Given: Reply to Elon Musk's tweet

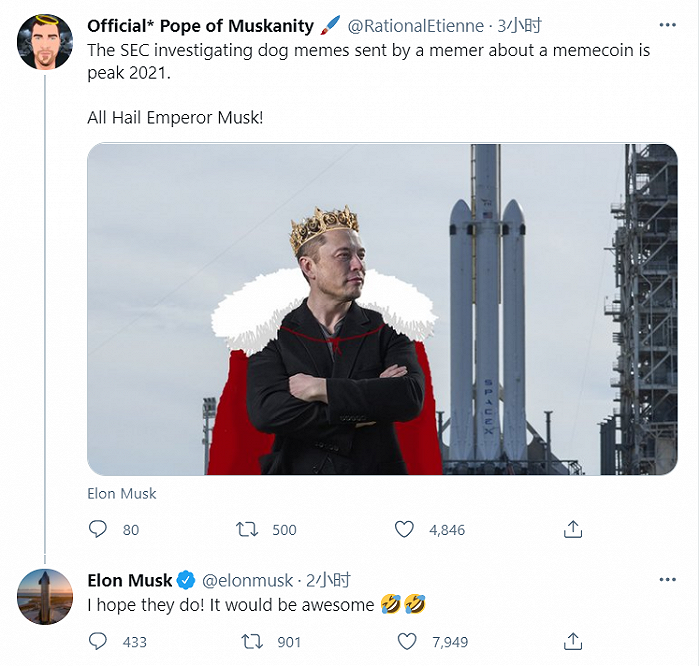Looking at the screenshot, I should tap(98, 641).
